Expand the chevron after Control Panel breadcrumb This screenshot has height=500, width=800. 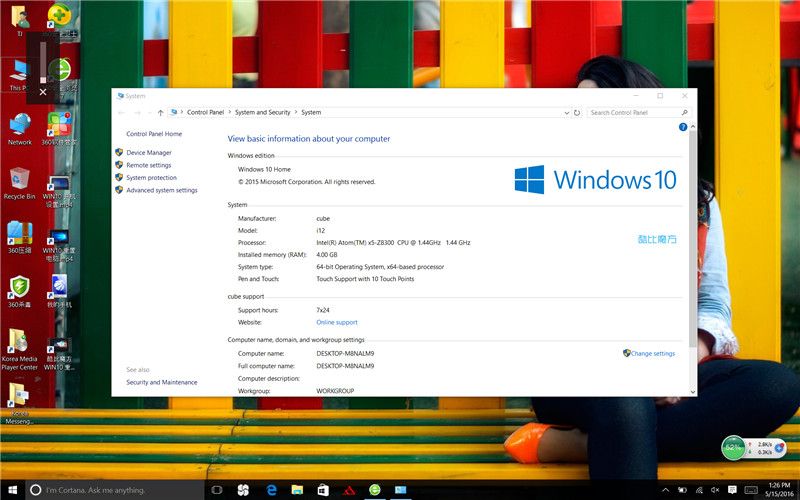(x=230, y=112)
